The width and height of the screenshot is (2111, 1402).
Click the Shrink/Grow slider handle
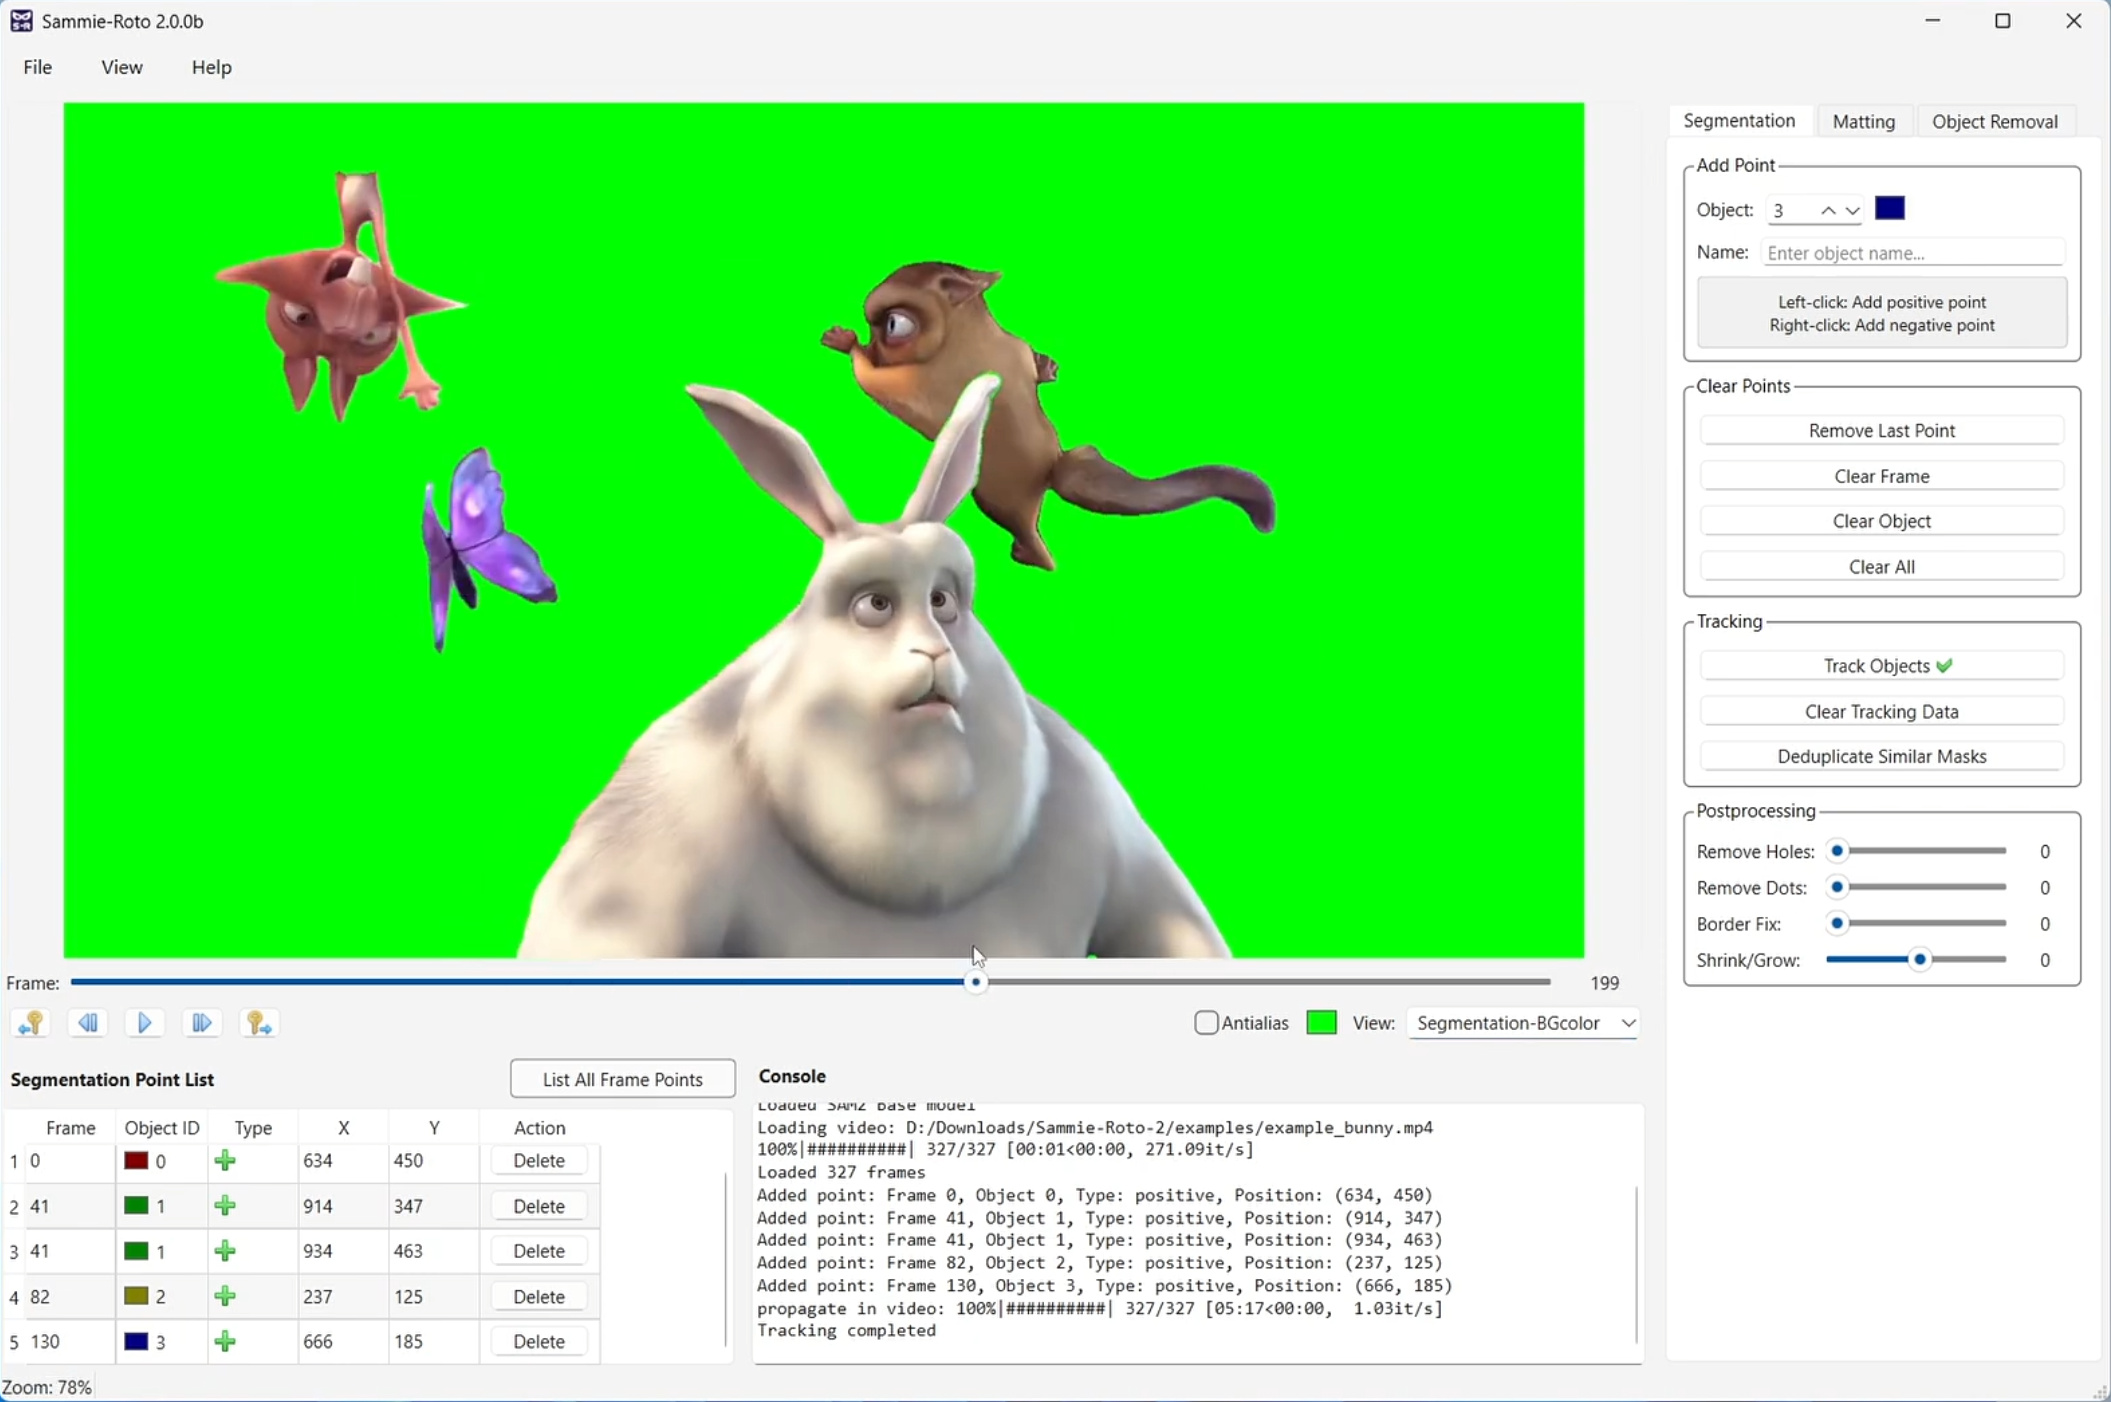point(1919,960)
